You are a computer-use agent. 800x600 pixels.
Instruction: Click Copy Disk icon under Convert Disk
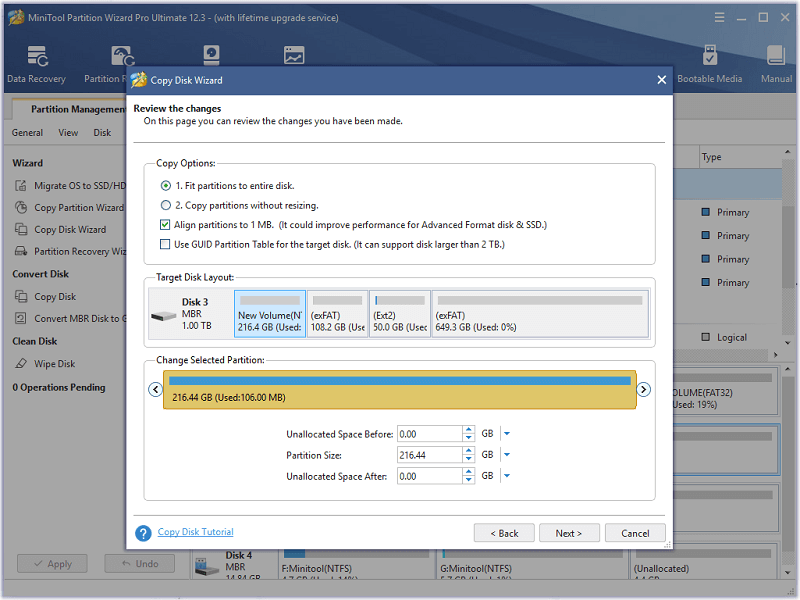pyautogui.click(x=20, y=296)
